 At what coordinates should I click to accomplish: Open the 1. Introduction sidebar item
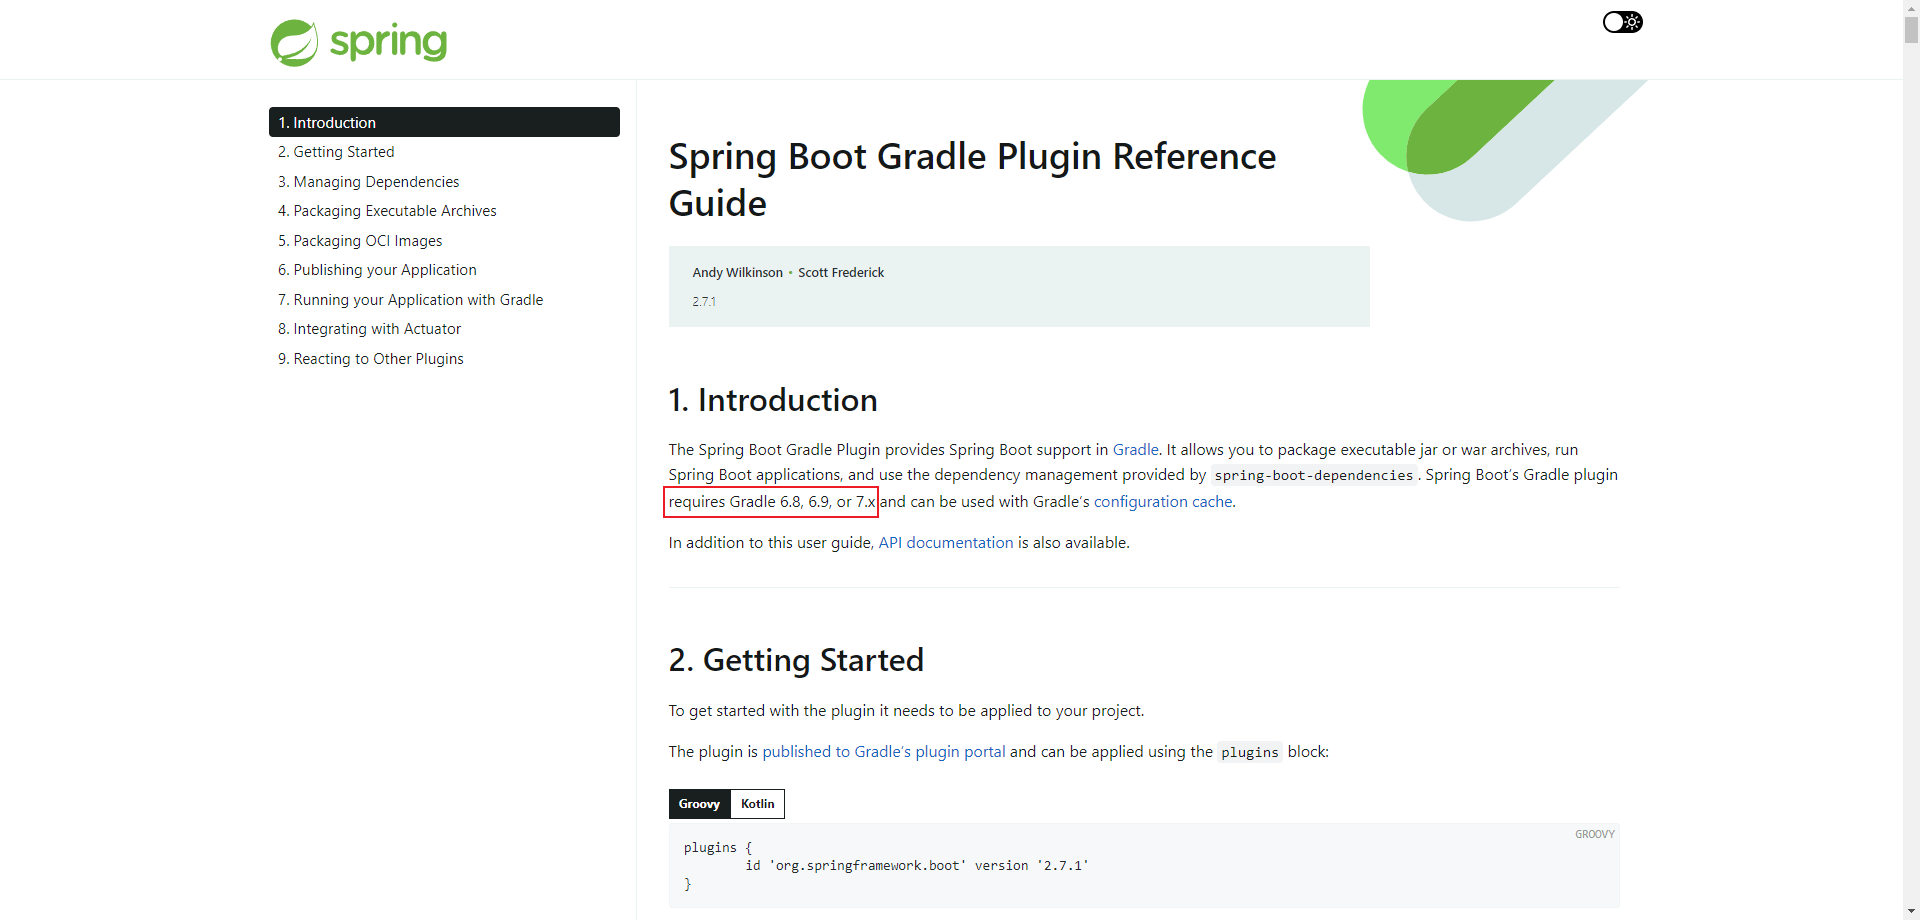444,122
